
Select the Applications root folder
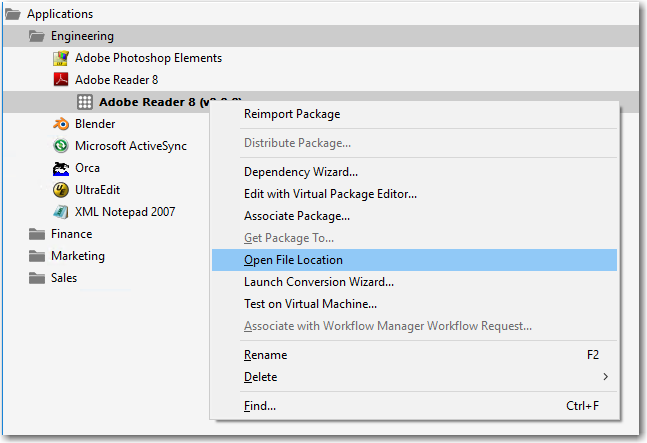coord(59,14)
